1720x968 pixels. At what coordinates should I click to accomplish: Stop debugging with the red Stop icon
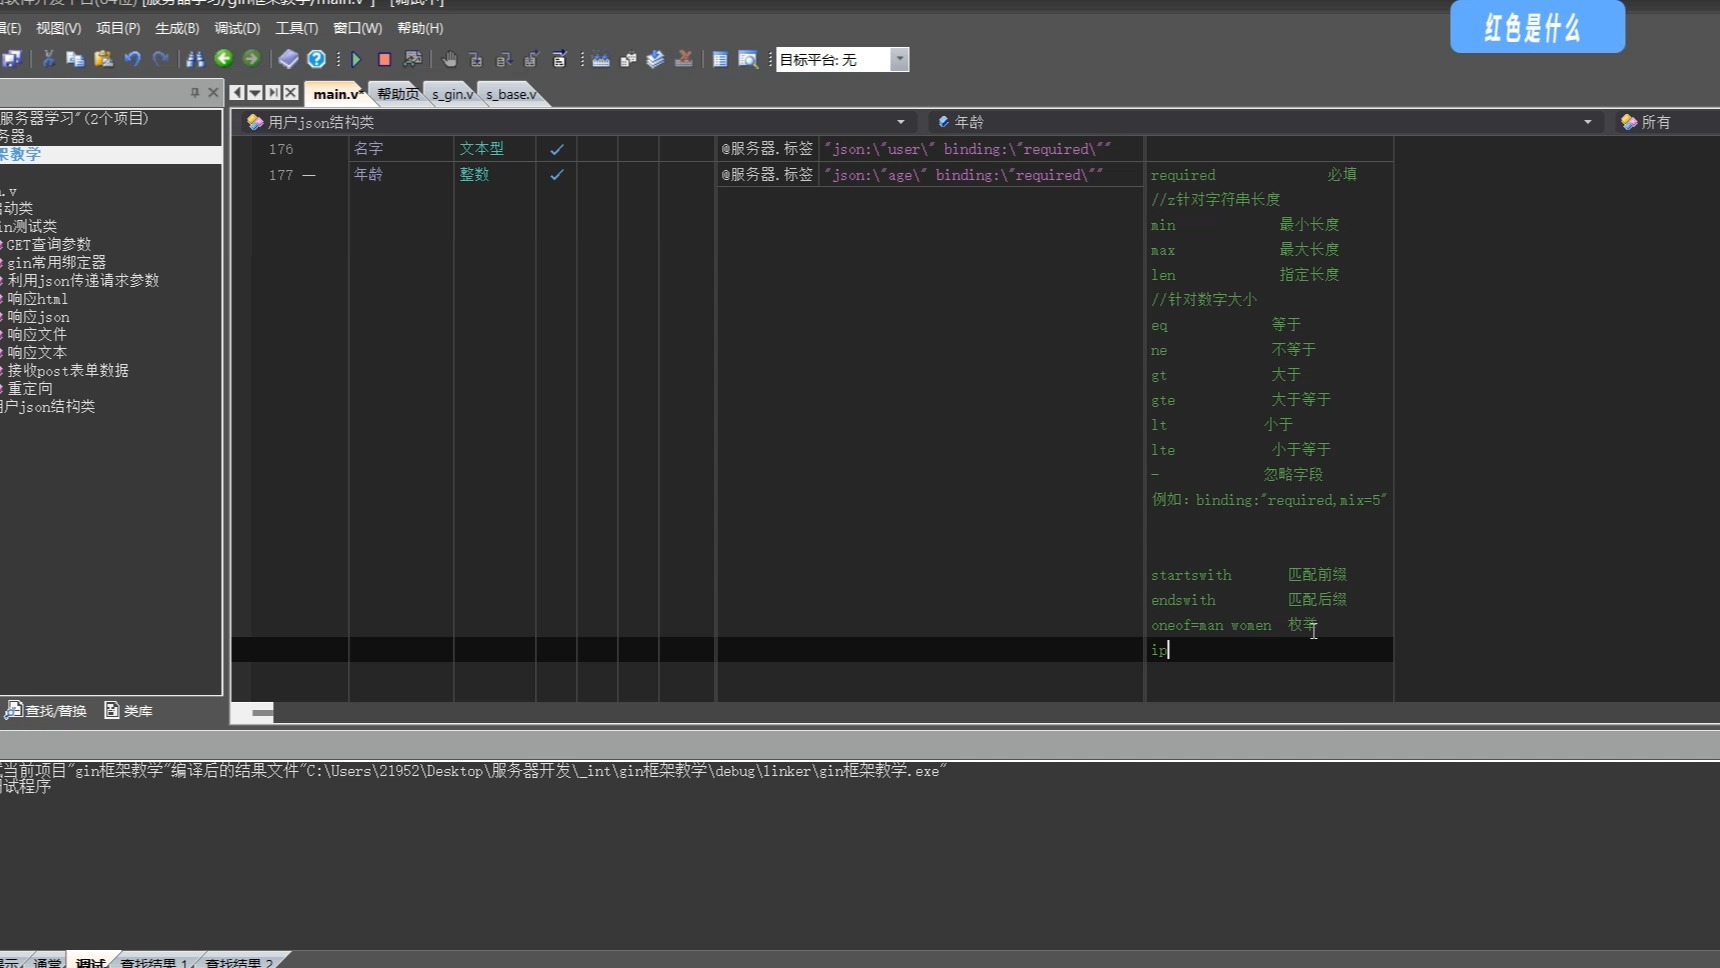384,59
